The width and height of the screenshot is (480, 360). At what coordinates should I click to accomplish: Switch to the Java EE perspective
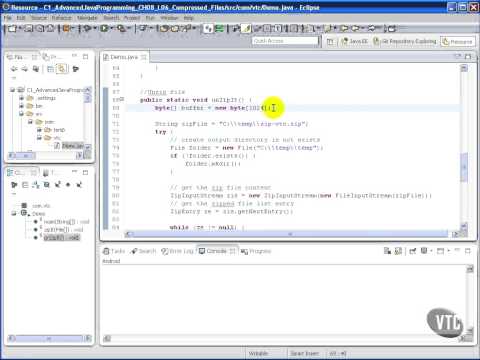(354, 42)
